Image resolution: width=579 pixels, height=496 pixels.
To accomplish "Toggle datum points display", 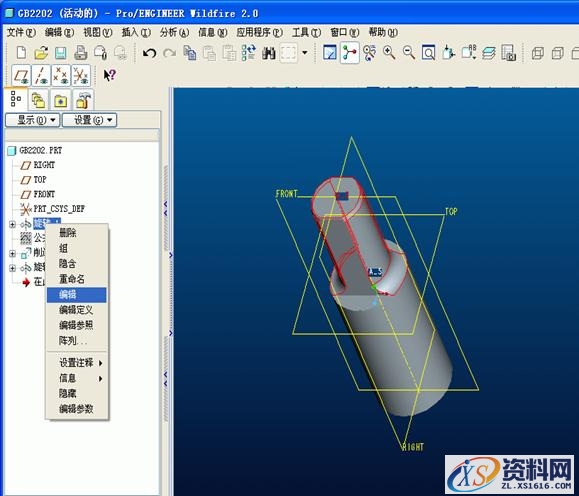I will click(x=61, y=76).
